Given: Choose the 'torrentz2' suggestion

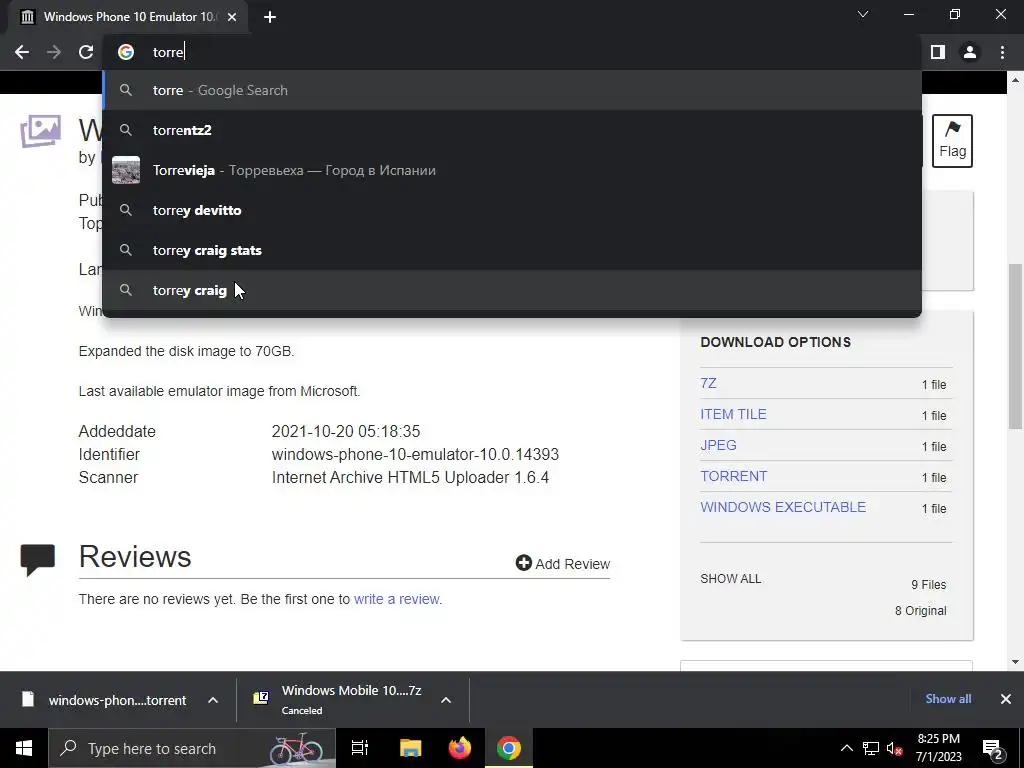Looking at the screenshot, I should (x=512, y=130).
